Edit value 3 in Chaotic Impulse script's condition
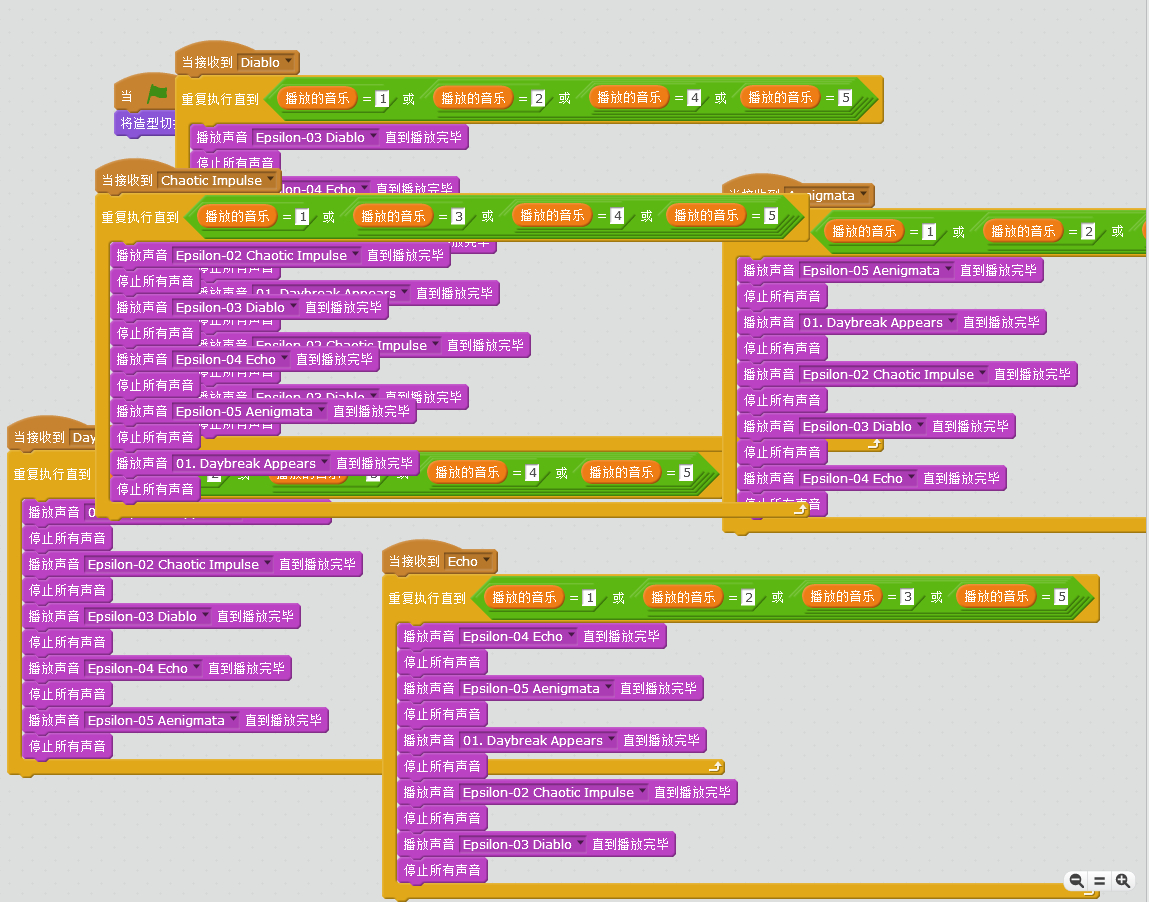This screenshot has width=1149, height=902. click(458, 216)
